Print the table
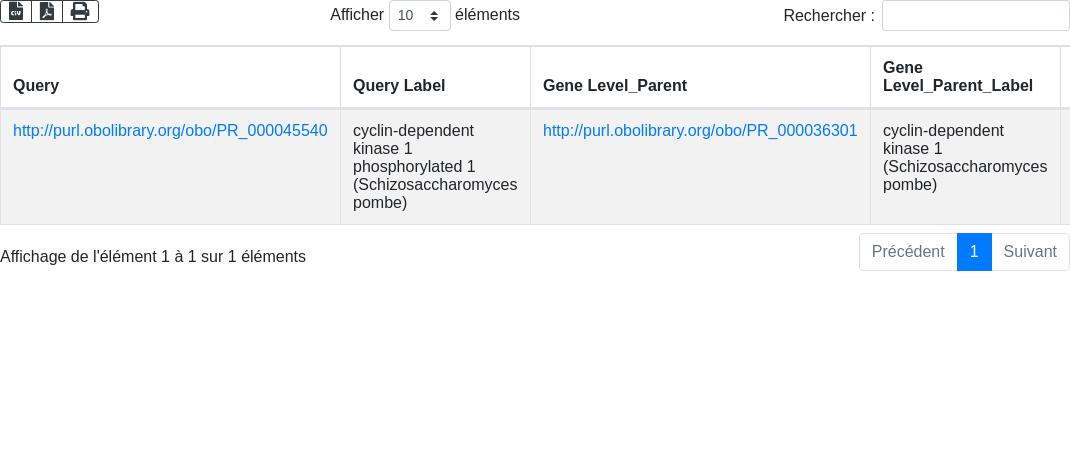 coord(80,11)
